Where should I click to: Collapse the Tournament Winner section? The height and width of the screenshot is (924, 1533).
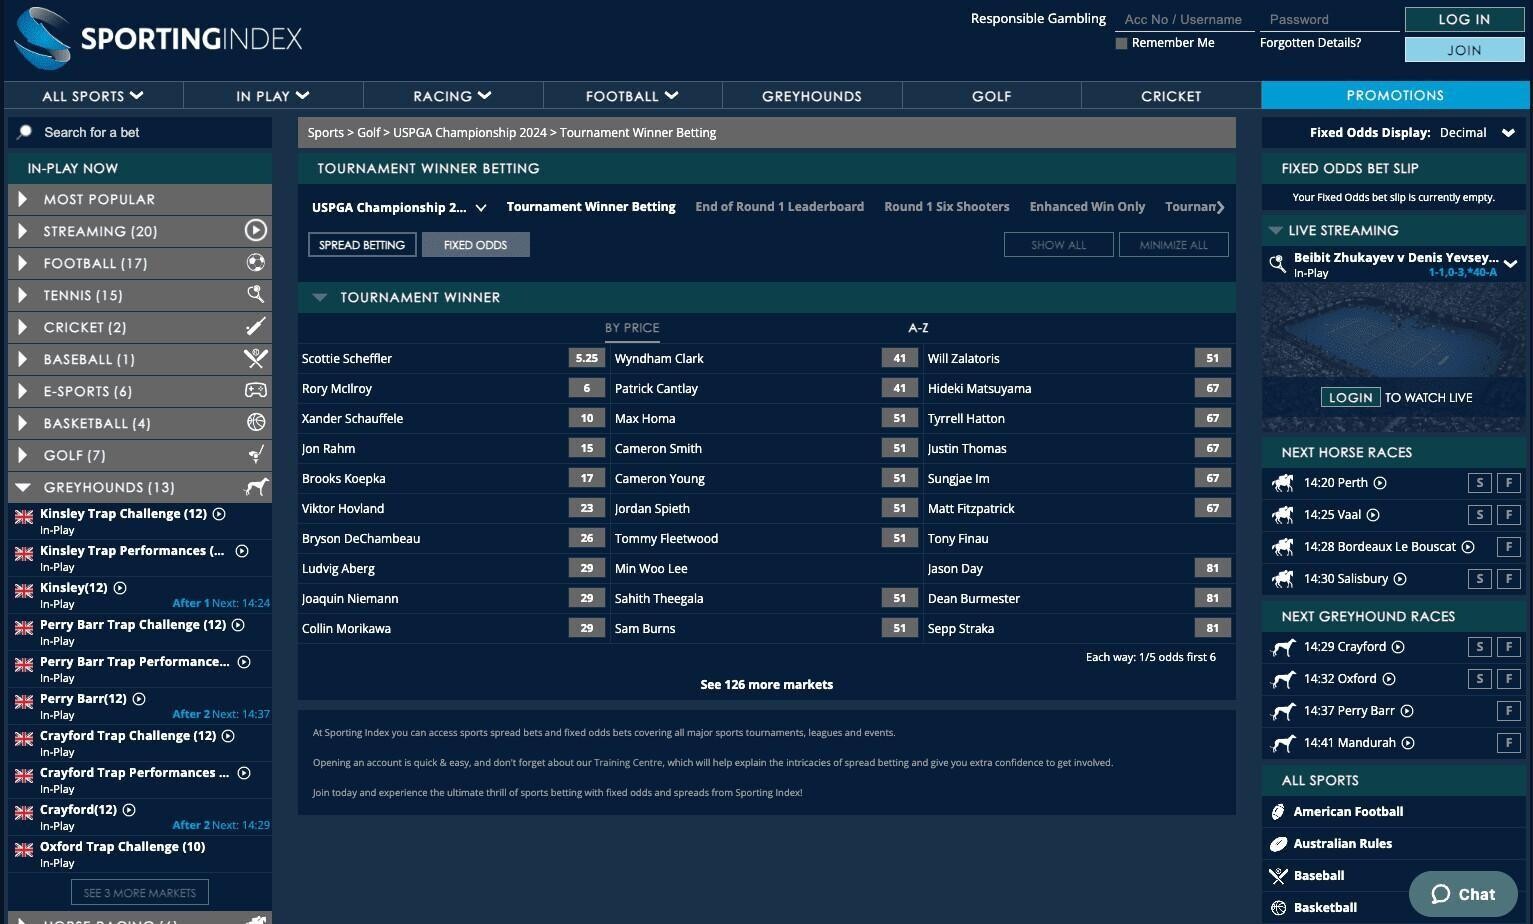tap(320, 297)
